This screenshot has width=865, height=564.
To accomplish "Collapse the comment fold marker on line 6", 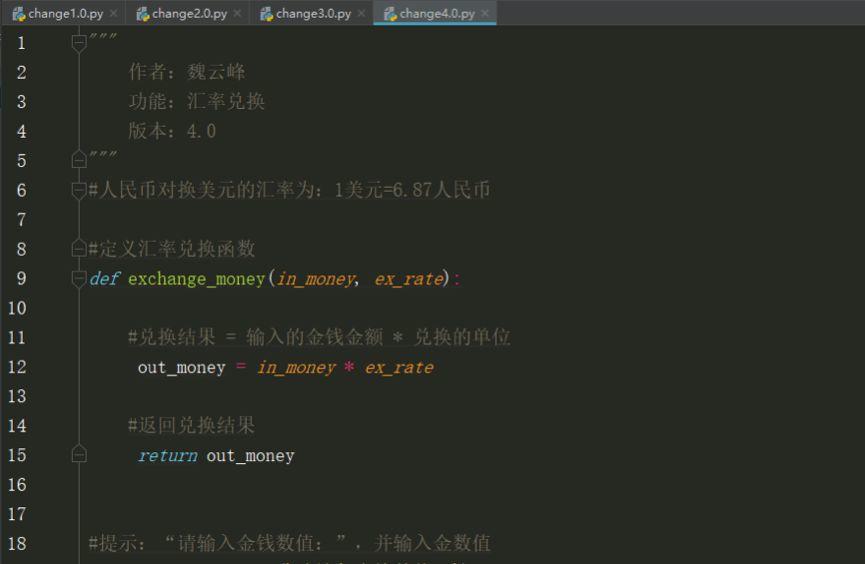I will pos(79,190).
